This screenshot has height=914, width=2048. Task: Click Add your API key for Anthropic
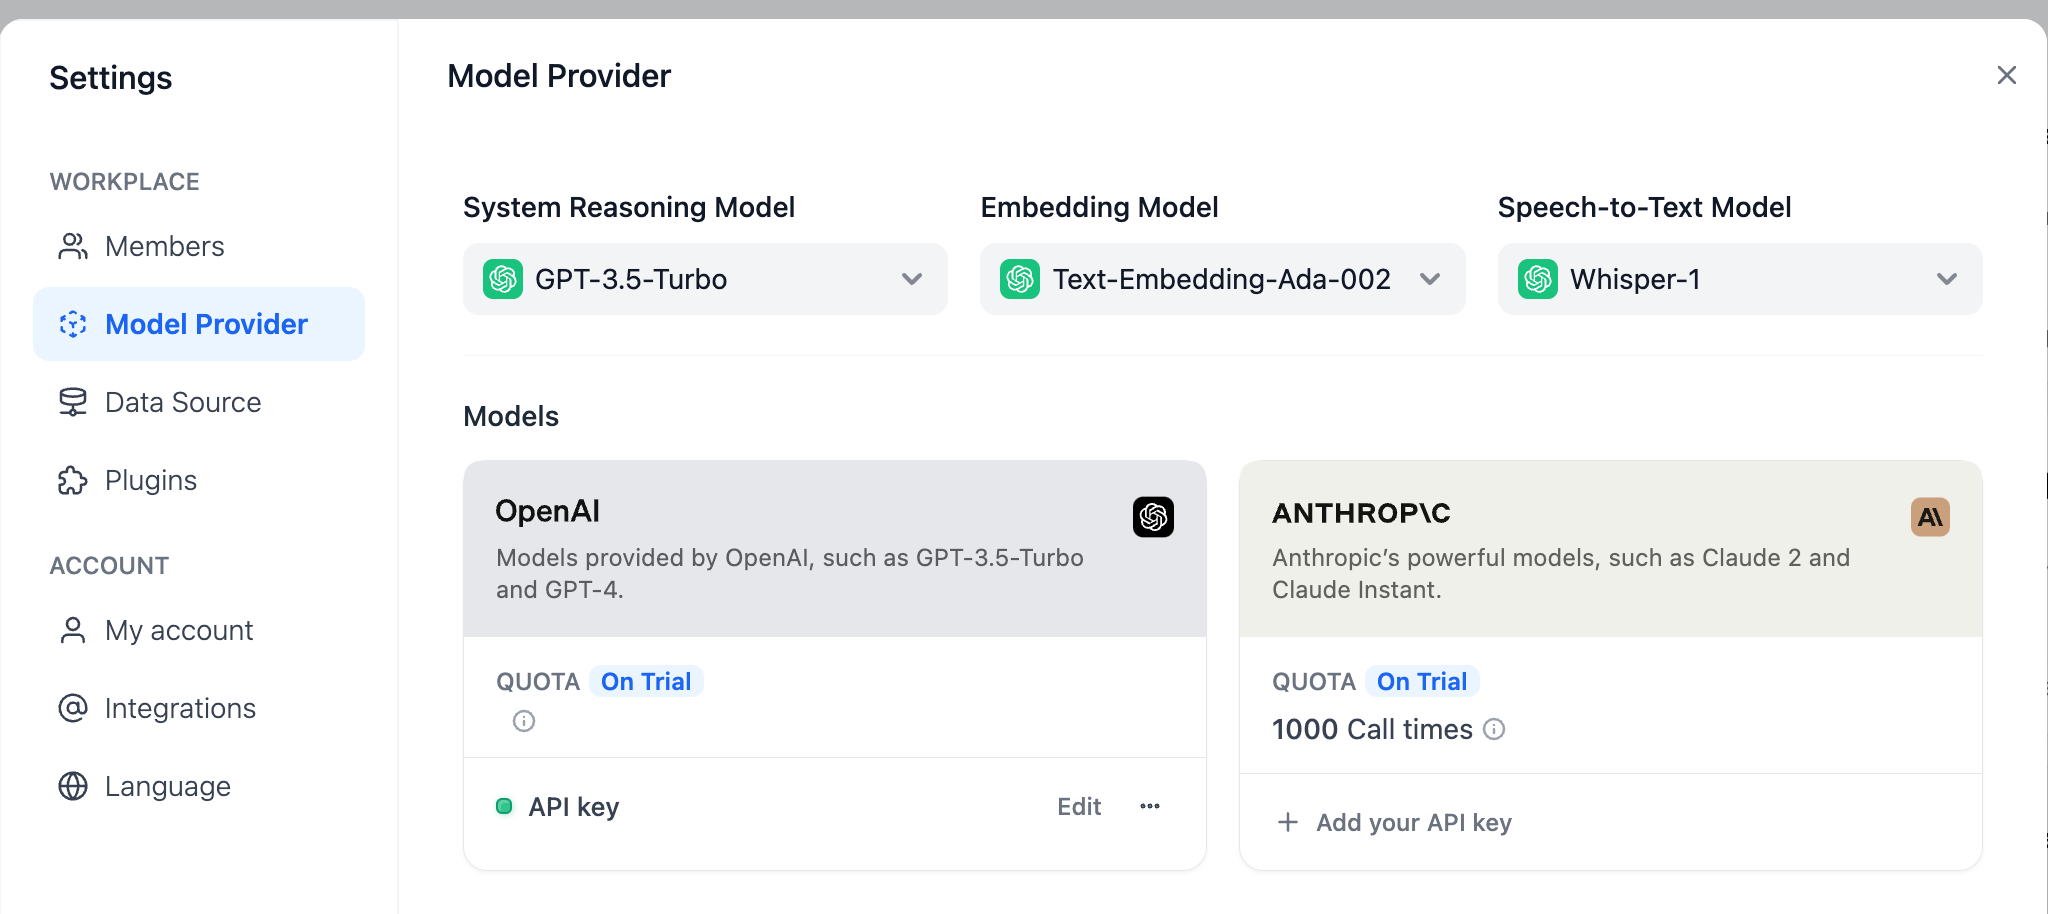click(x=1413, y=822)
